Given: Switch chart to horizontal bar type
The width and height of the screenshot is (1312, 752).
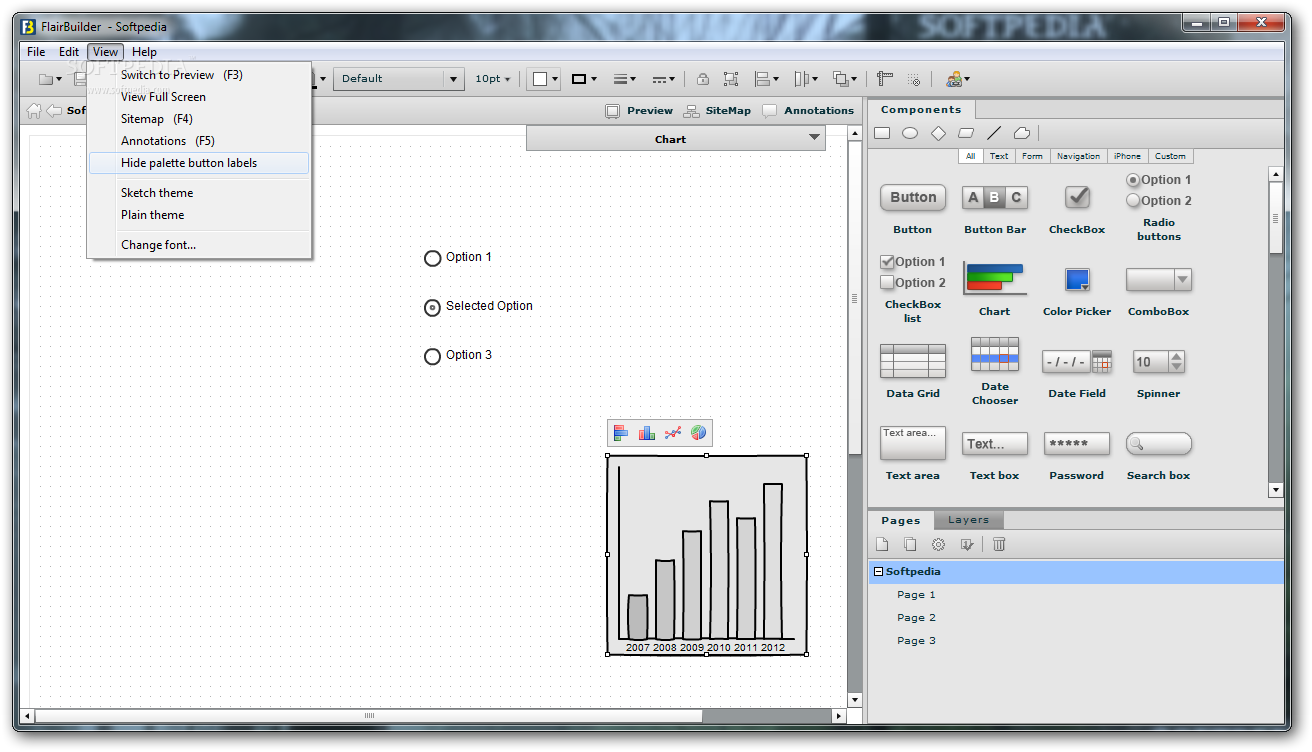Looking at the screenshot, I should (621, 433).
